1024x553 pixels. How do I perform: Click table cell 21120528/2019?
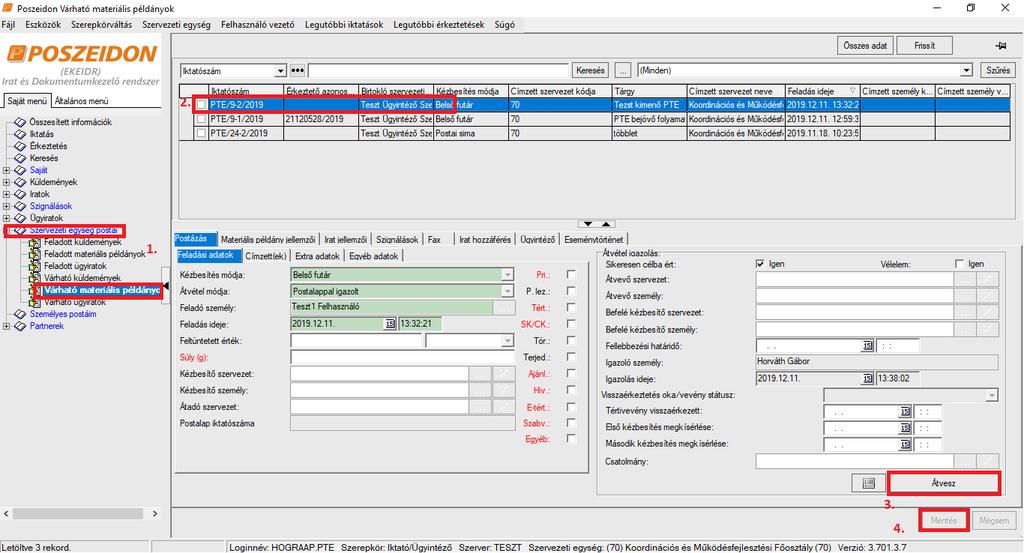tap(321, 119)
